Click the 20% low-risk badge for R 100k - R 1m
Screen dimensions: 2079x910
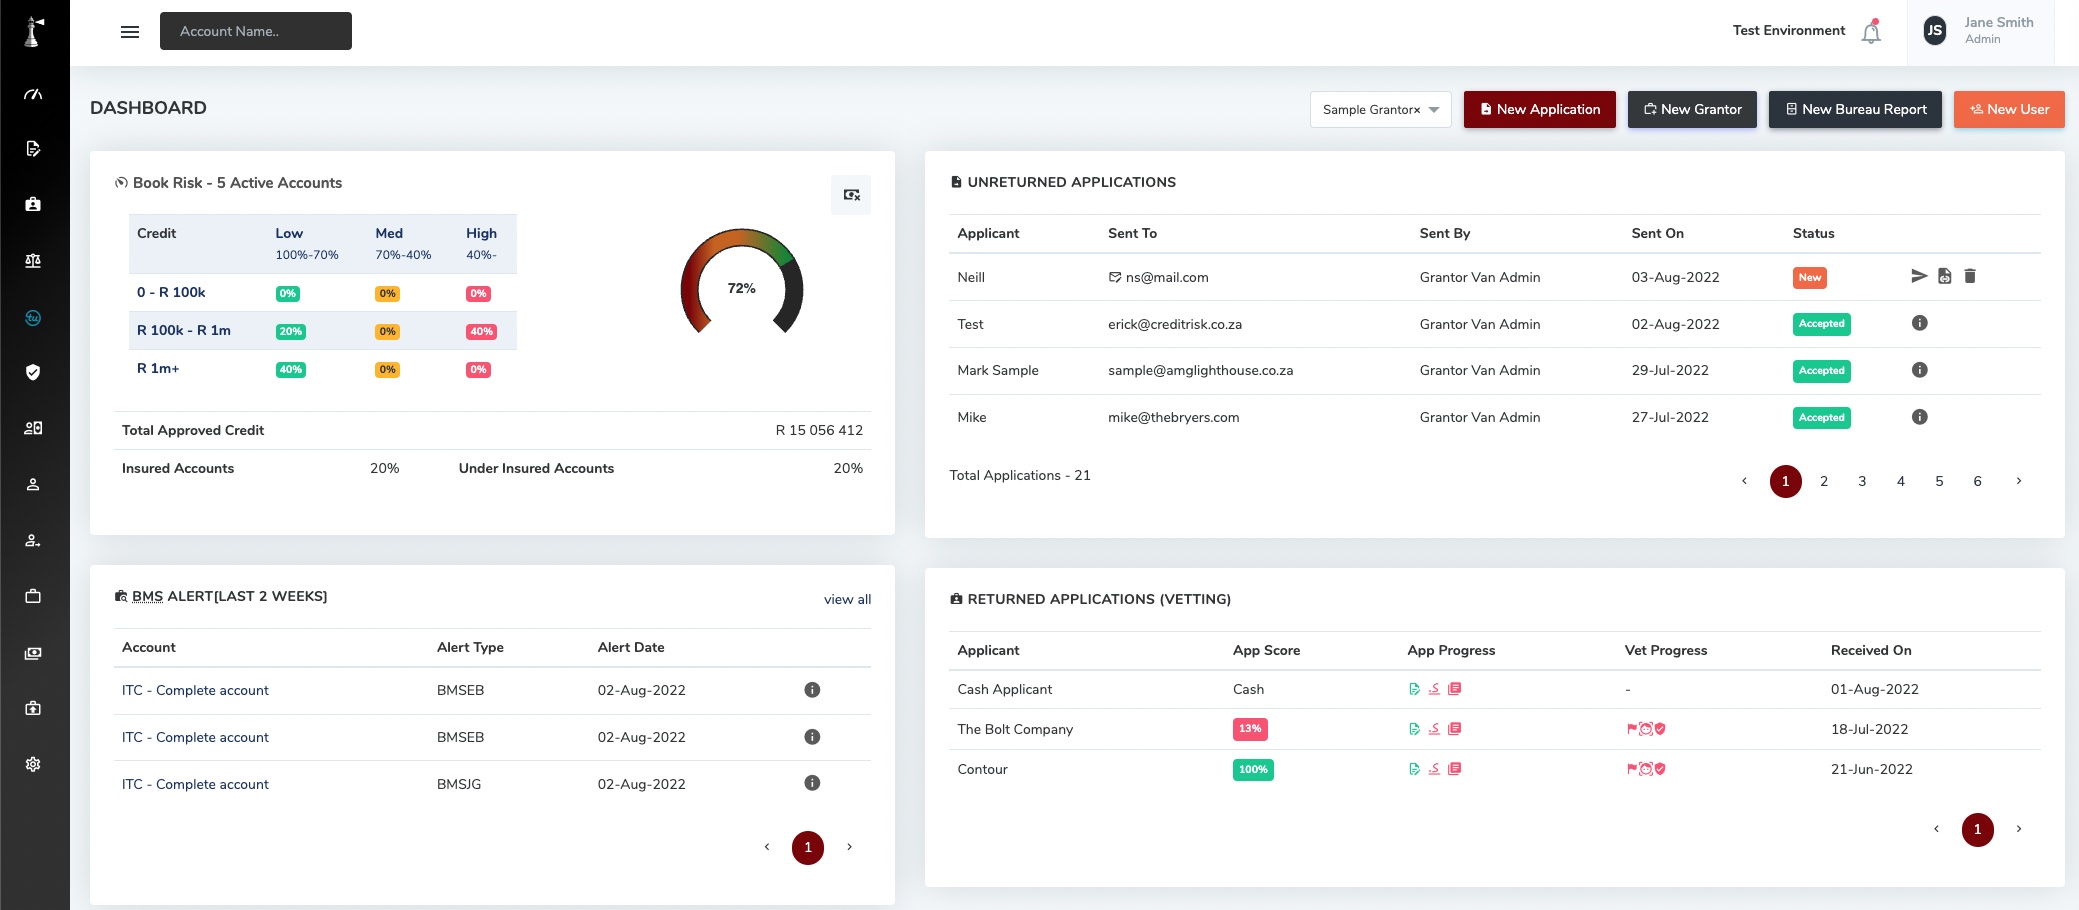(x=291, y=331)
